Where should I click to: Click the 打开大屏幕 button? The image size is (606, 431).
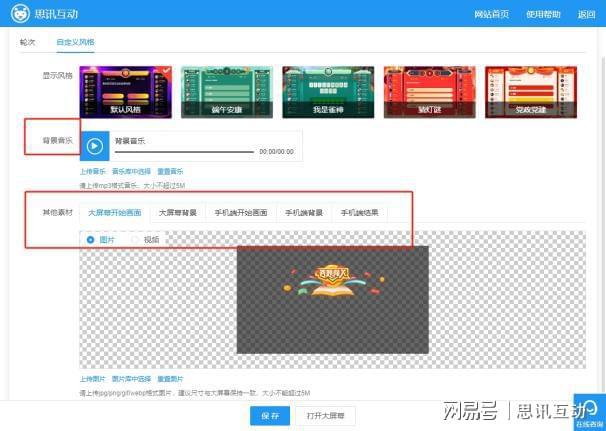(325, 415)
